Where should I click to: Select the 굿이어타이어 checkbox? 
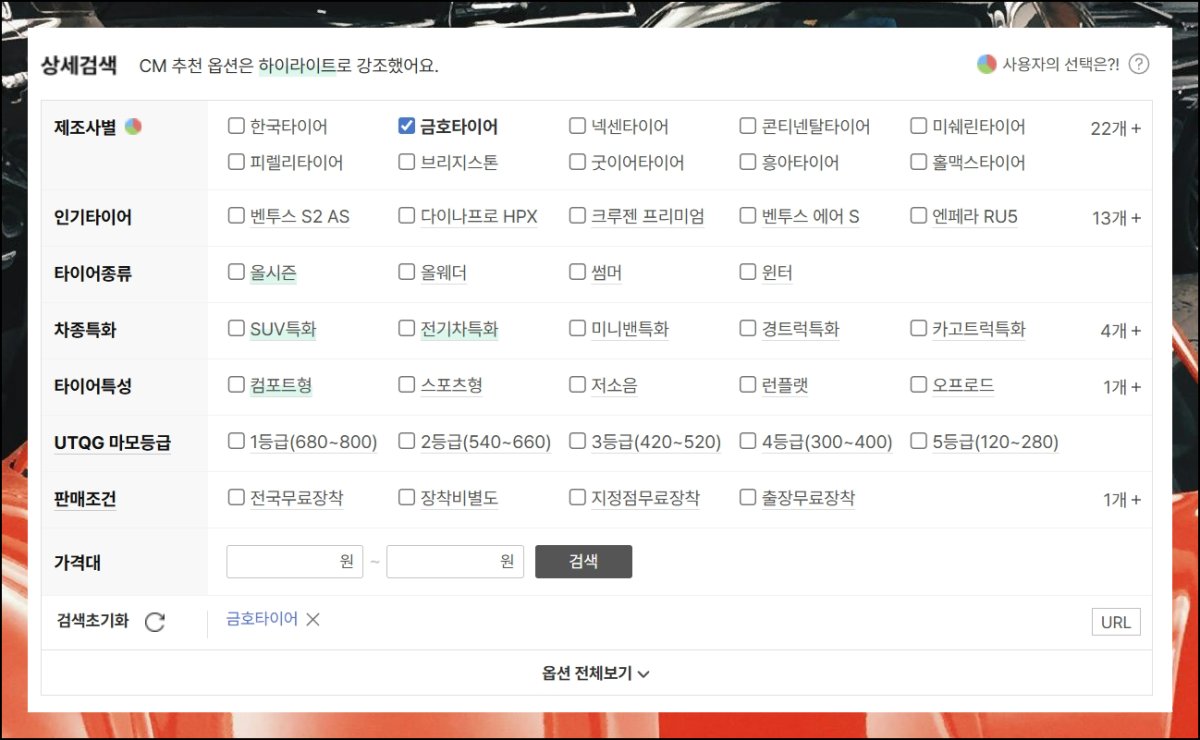click(x=577, y=161)
